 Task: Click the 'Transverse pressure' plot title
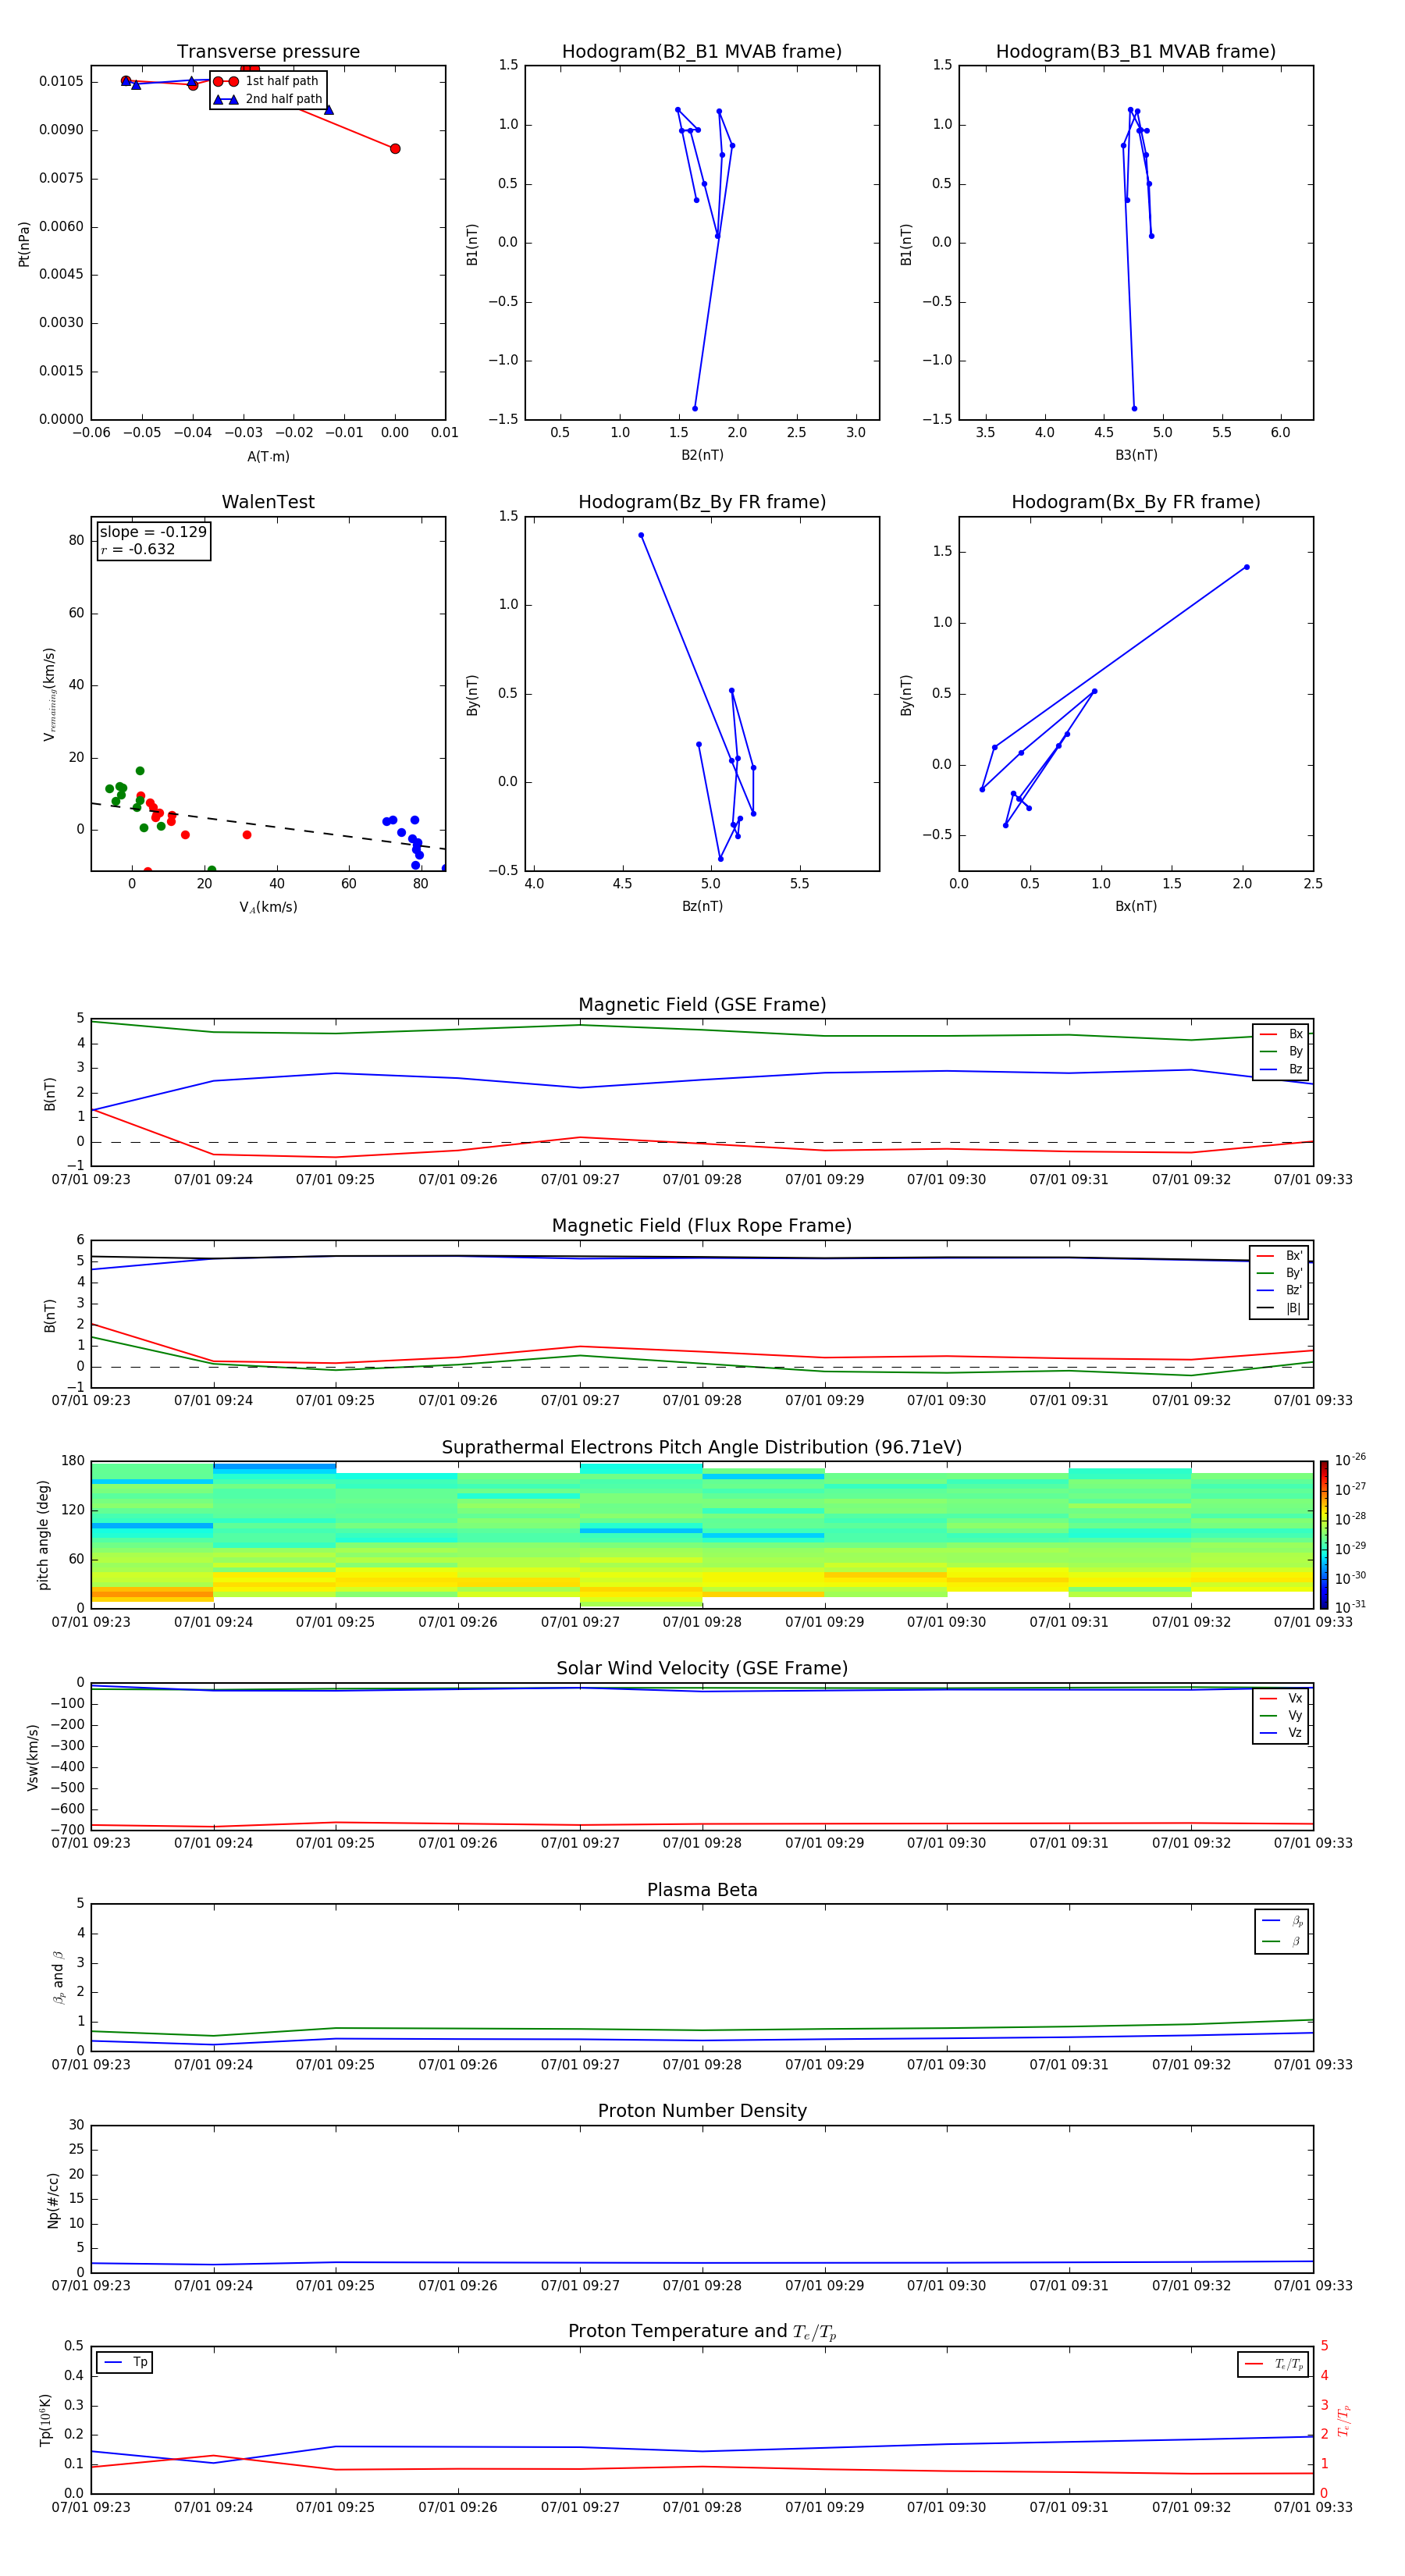pyautogui.click(x=268, y=52)
